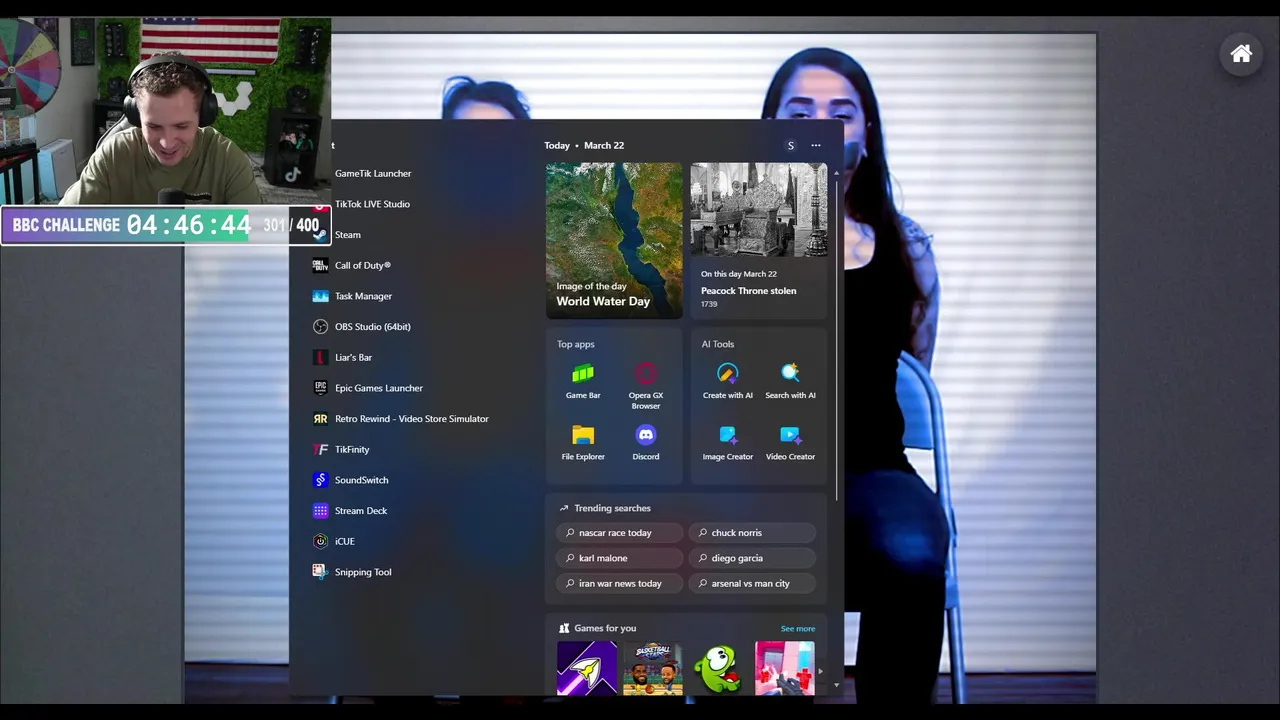Viewport: 1280px width, 720px height.
Task: Open Snipping Tool
Action: point(351,572)
